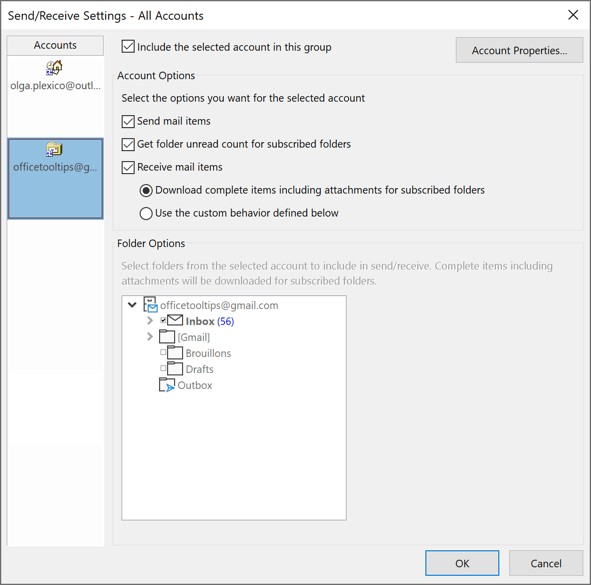This screenshot has width=591, height=585.
Task: Disable the Receive mail items checkbox
Action: [x=128, y=167]
